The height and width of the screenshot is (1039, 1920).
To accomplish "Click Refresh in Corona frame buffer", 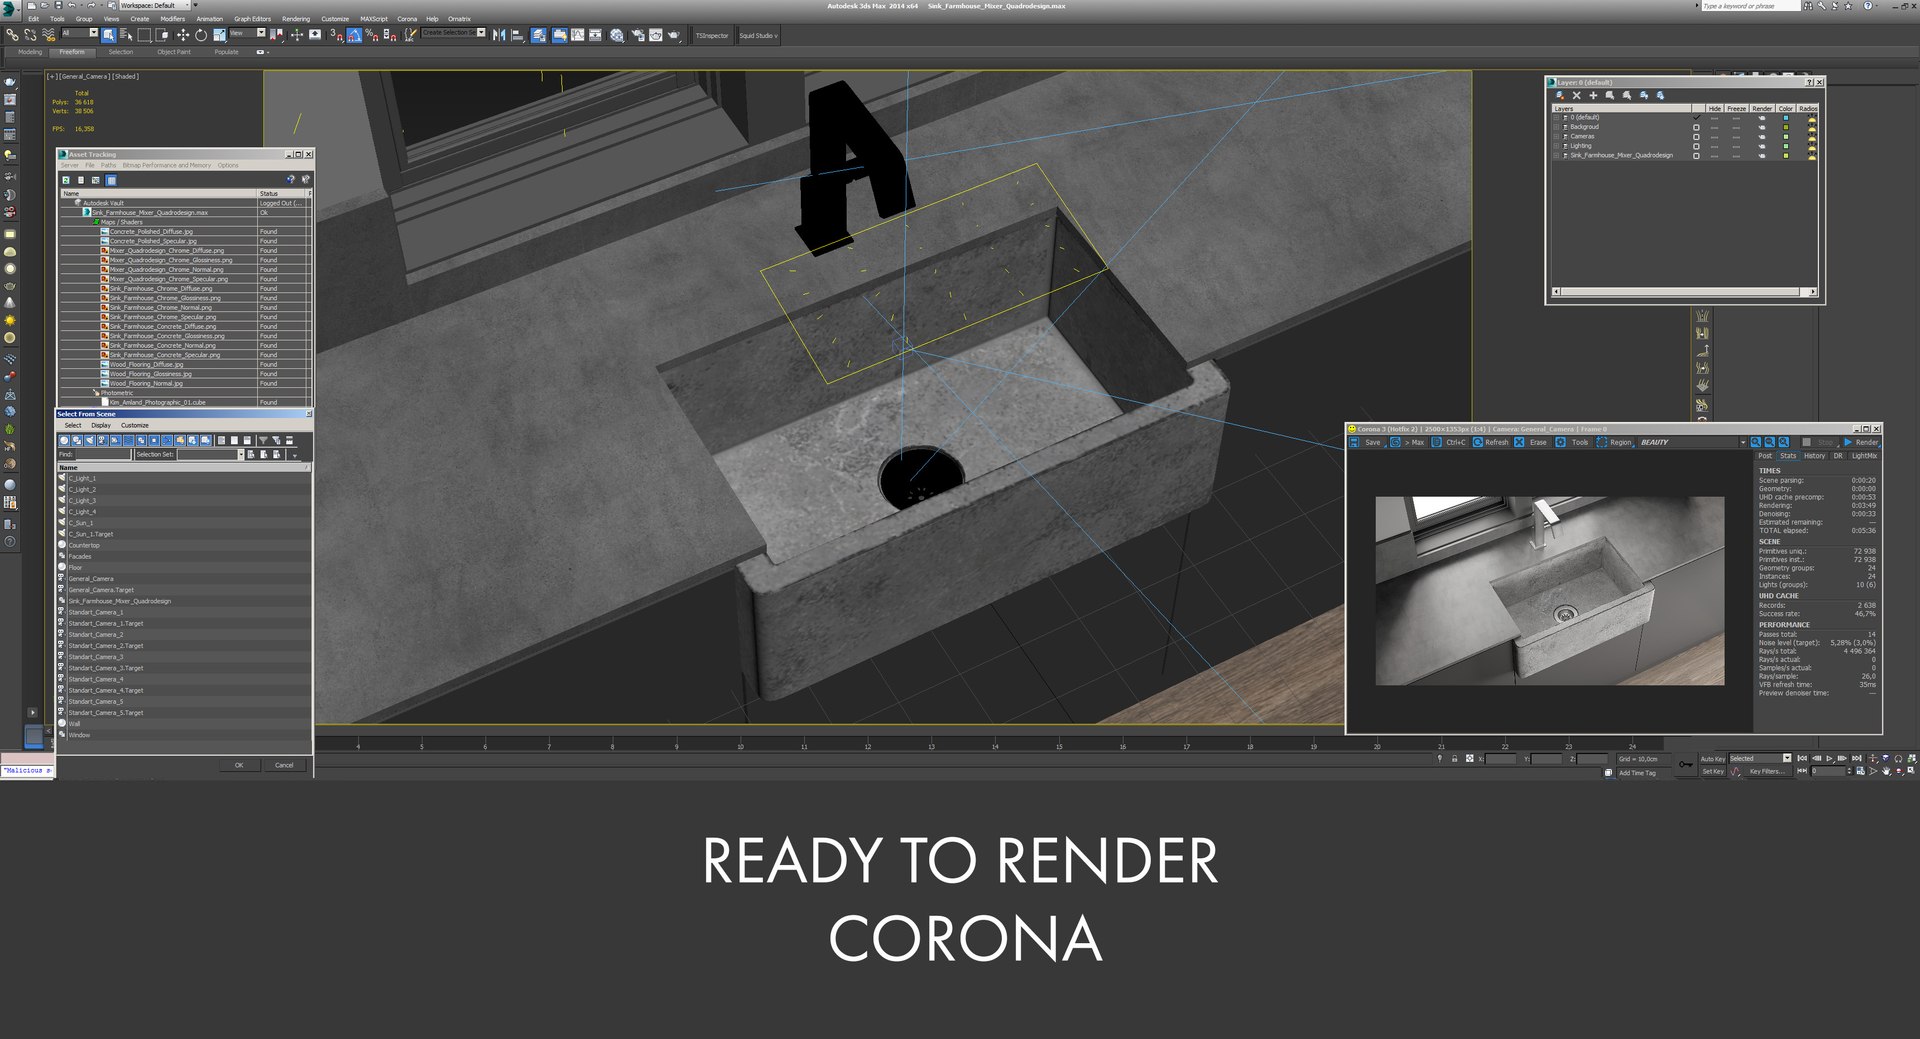I will (x=1491, y=442).
